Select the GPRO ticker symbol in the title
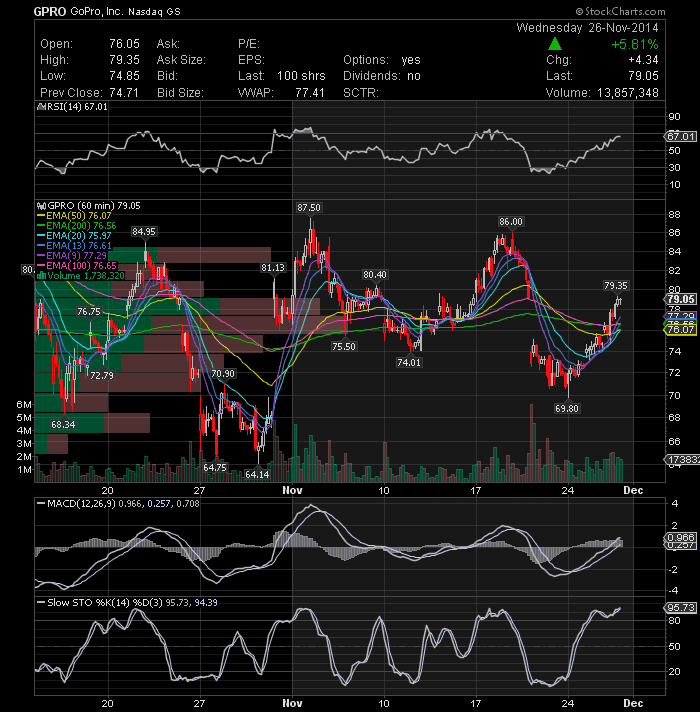This screenshot has height=712, width=700. [x=50, y=12]
